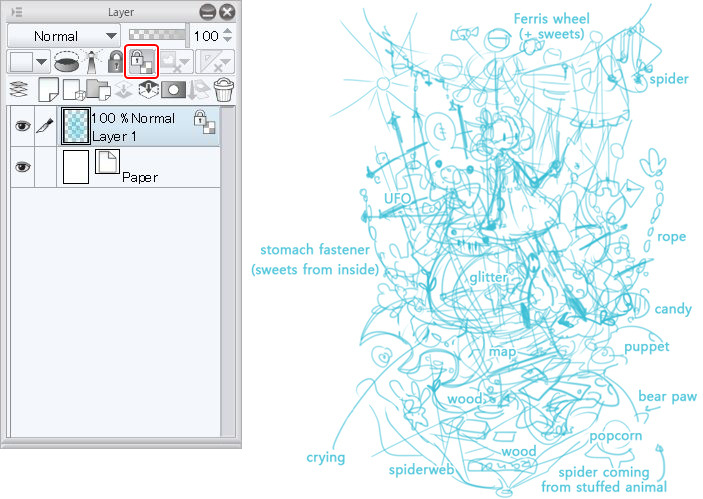Viewport: 703px width, 499px height.
Task: Click the stacked-layers two-pane view icon
Action: [x=18, y=90]
